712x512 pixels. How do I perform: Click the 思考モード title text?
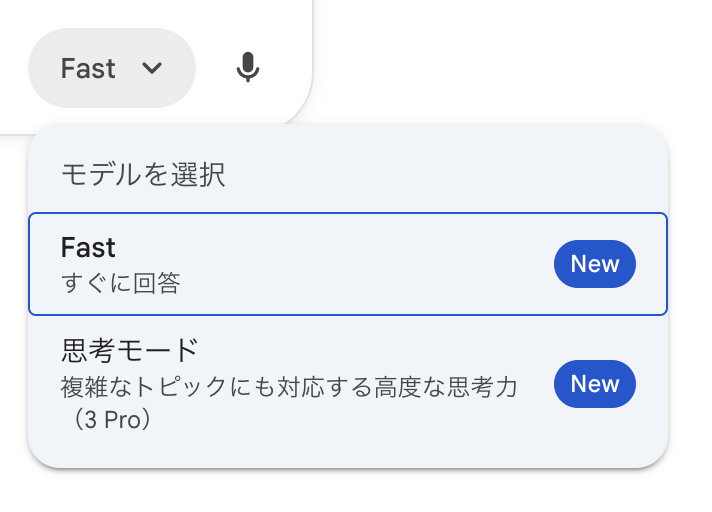pyautogui.click(x=130, y=351)
